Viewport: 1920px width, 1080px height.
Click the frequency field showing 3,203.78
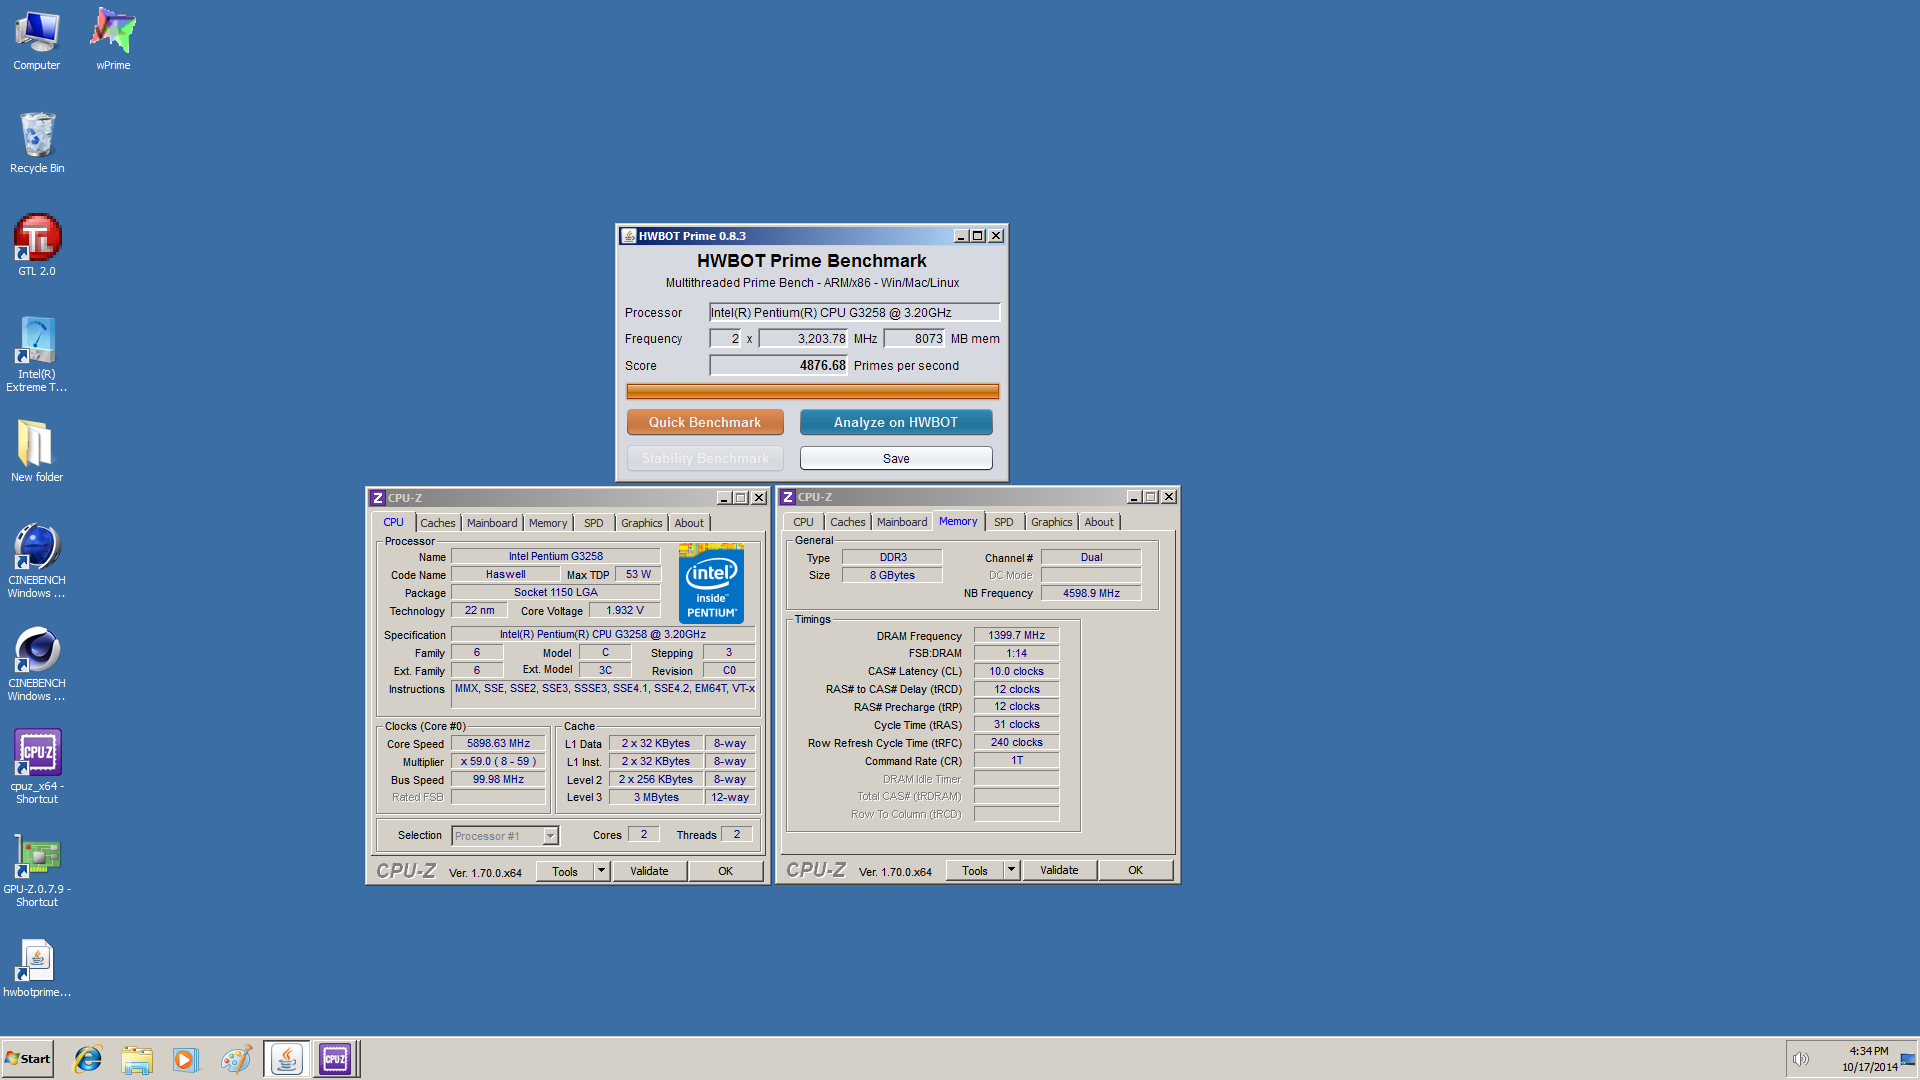tap(804, 339)
